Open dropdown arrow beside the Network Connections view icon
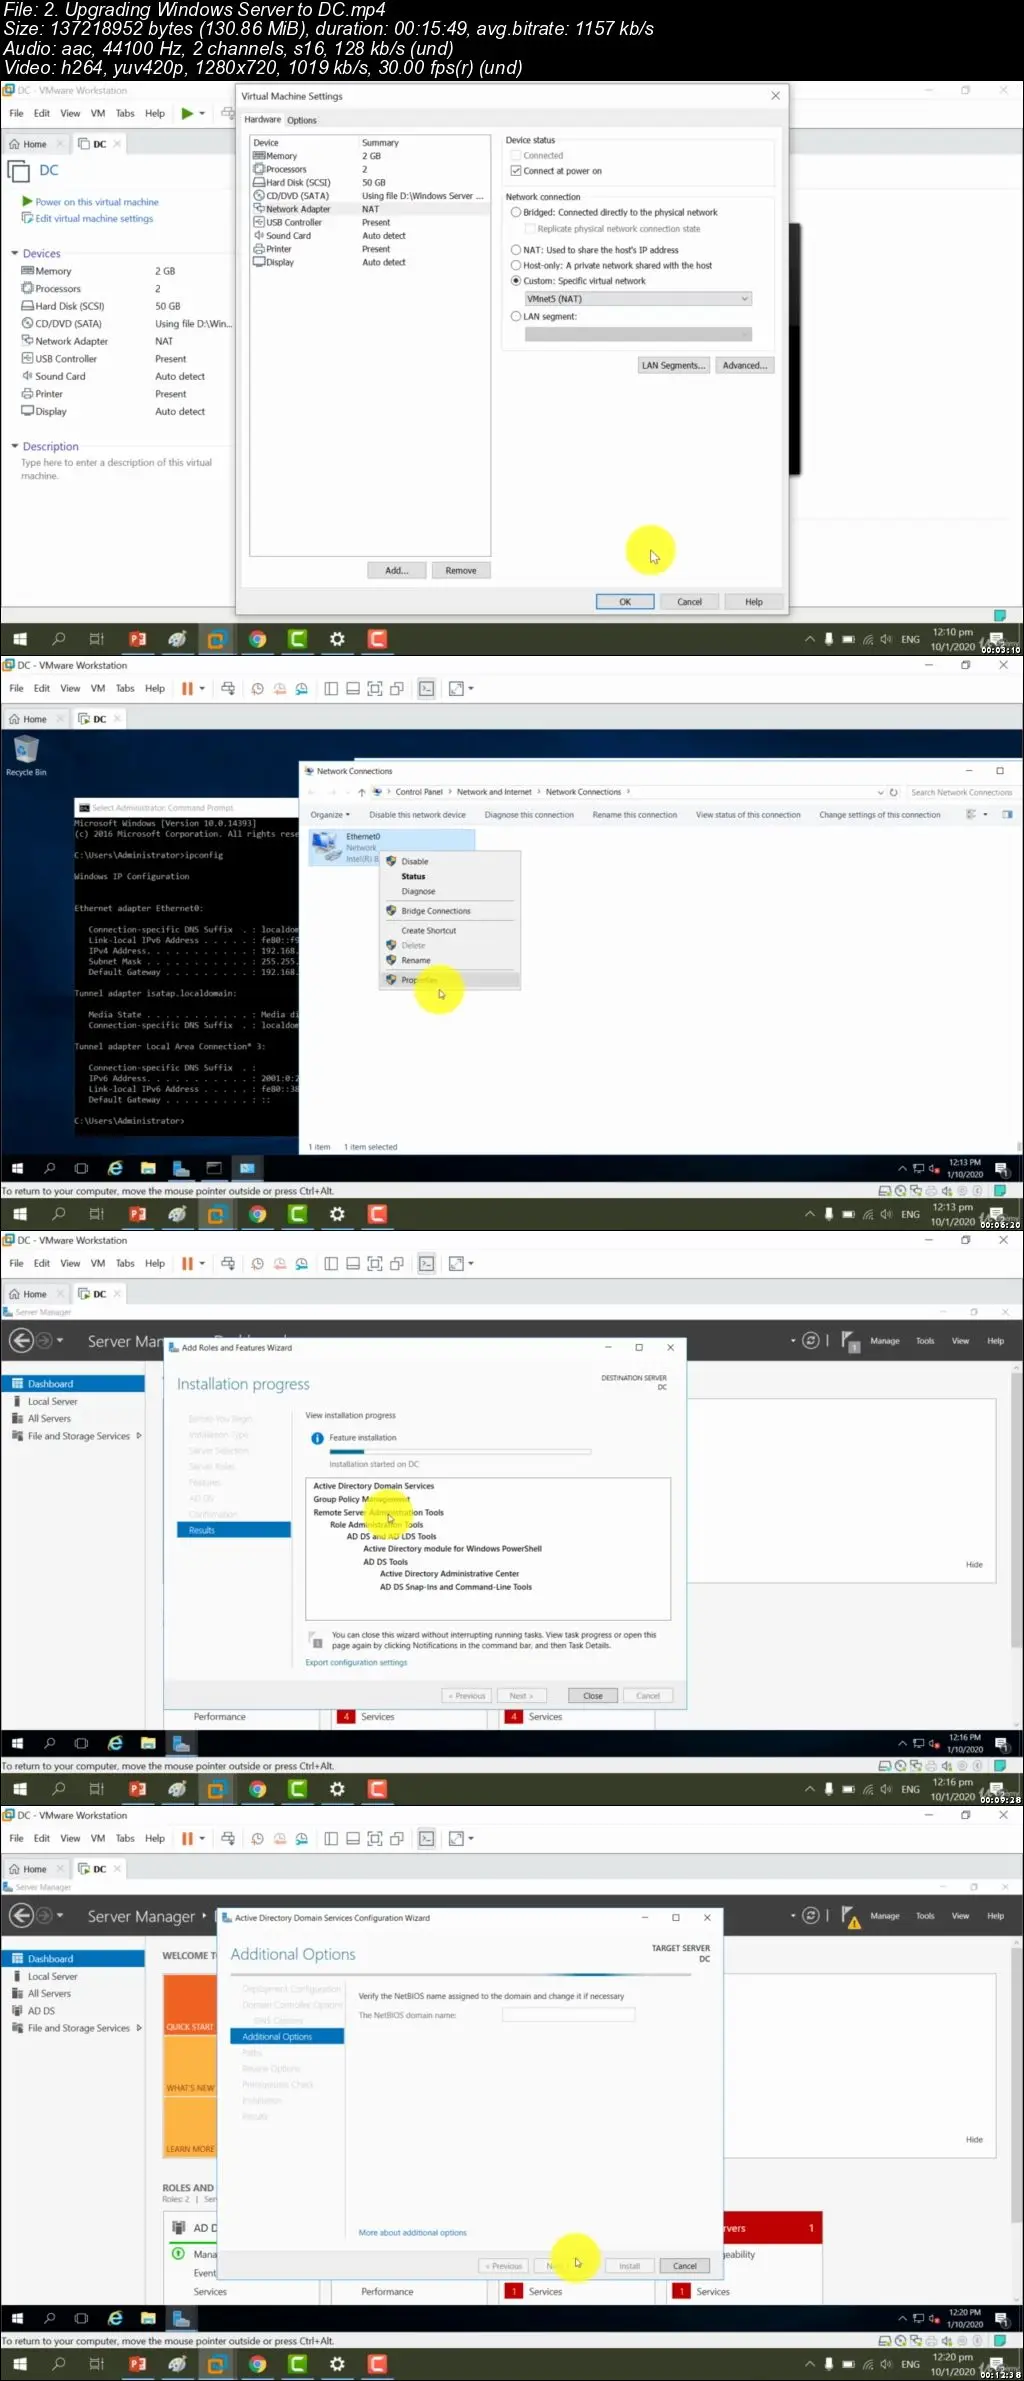Image resolution: width=1024 pixels, height=2381 pixels. tap(985, 815)
